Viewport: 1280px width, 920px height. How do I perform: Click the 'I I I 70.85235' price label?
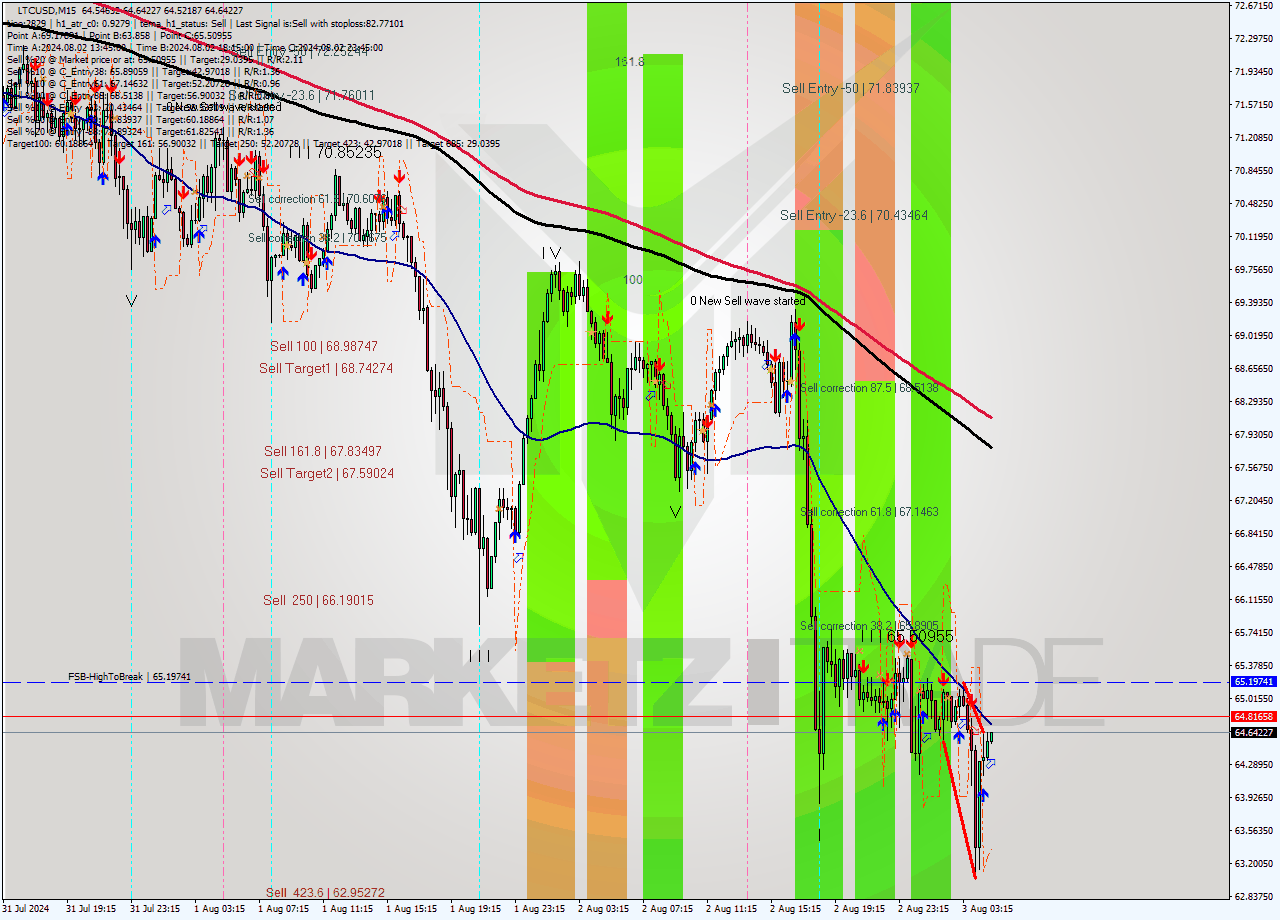click(x=335, y=153)
